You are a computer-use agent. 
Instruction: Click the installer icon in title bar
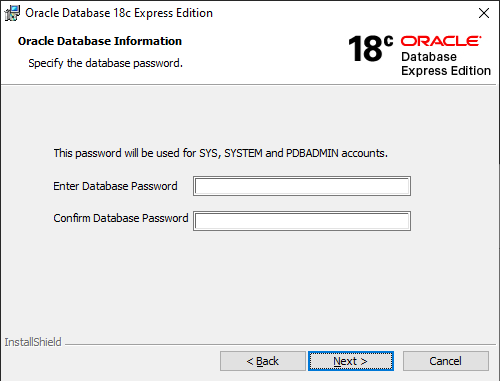pyautogui.click(x=12, y=13)
